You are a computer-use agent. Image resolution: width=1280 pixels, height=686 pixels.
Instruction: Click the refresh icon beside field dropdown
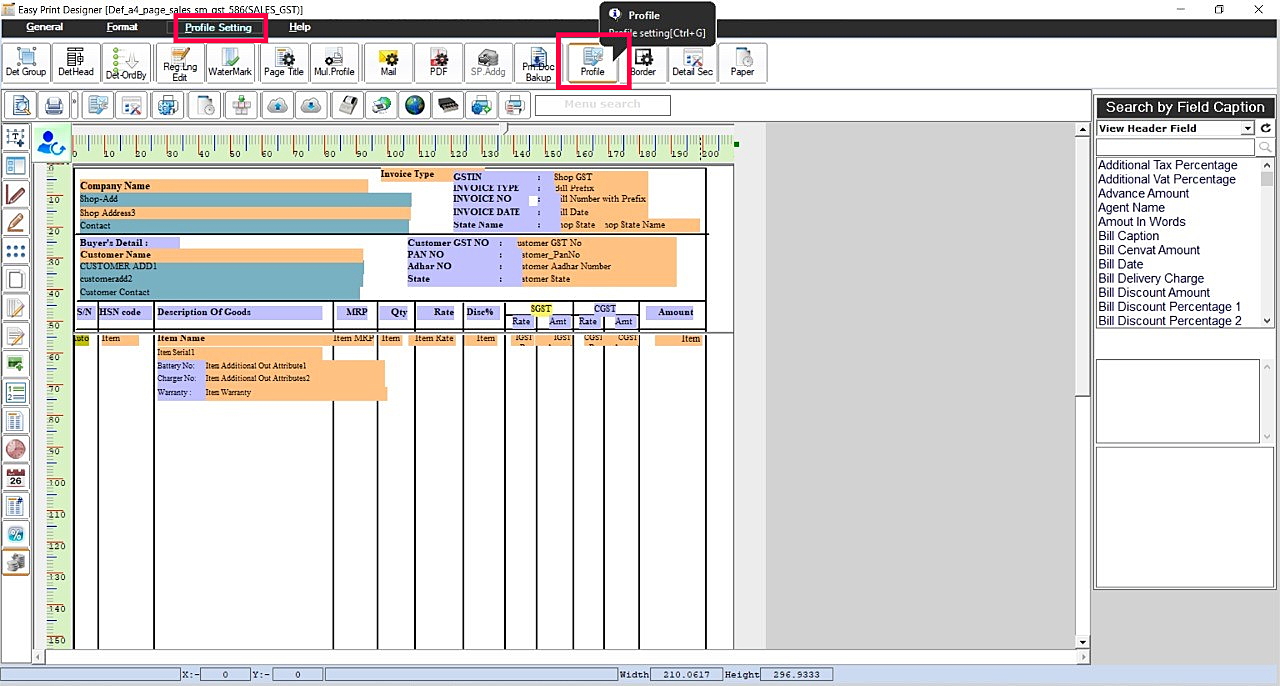pos(1265,128)
